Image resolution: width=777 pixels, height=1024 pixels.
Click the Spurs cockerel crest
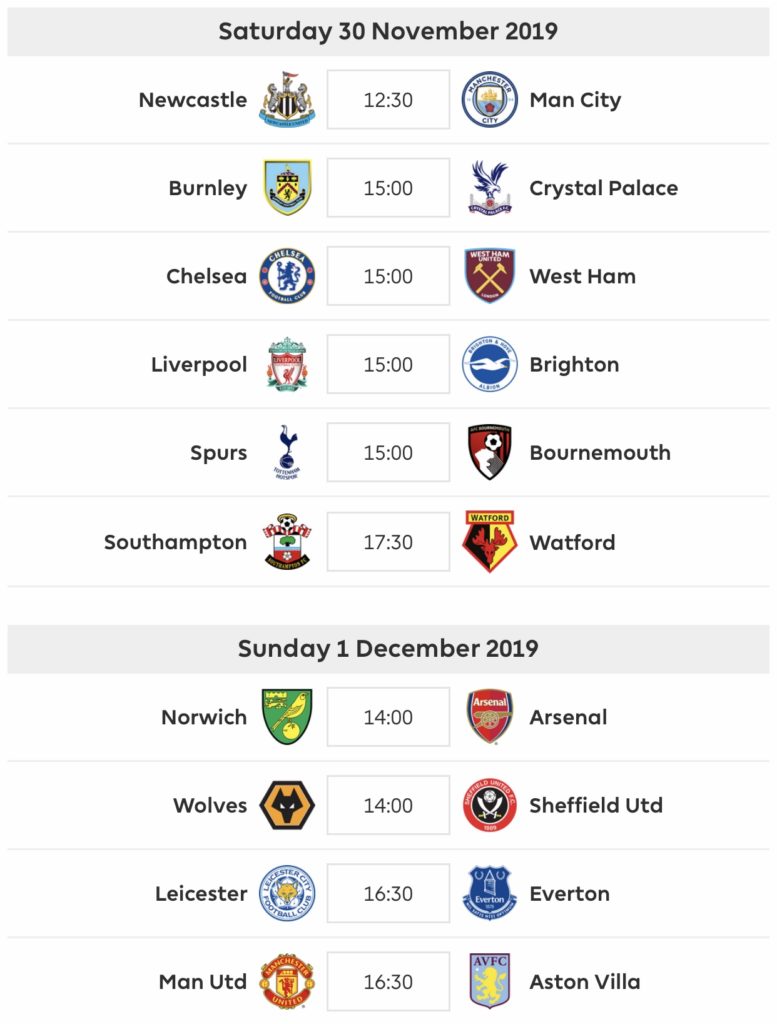pyautogui.click(x=287, y=452)
